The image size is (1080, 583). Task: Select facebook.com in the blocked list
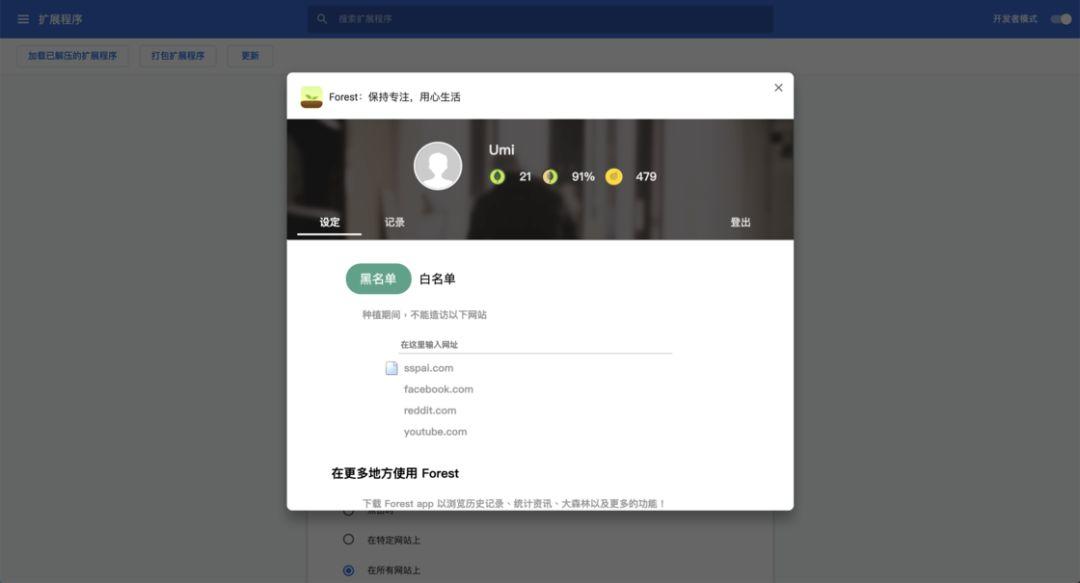438,389
